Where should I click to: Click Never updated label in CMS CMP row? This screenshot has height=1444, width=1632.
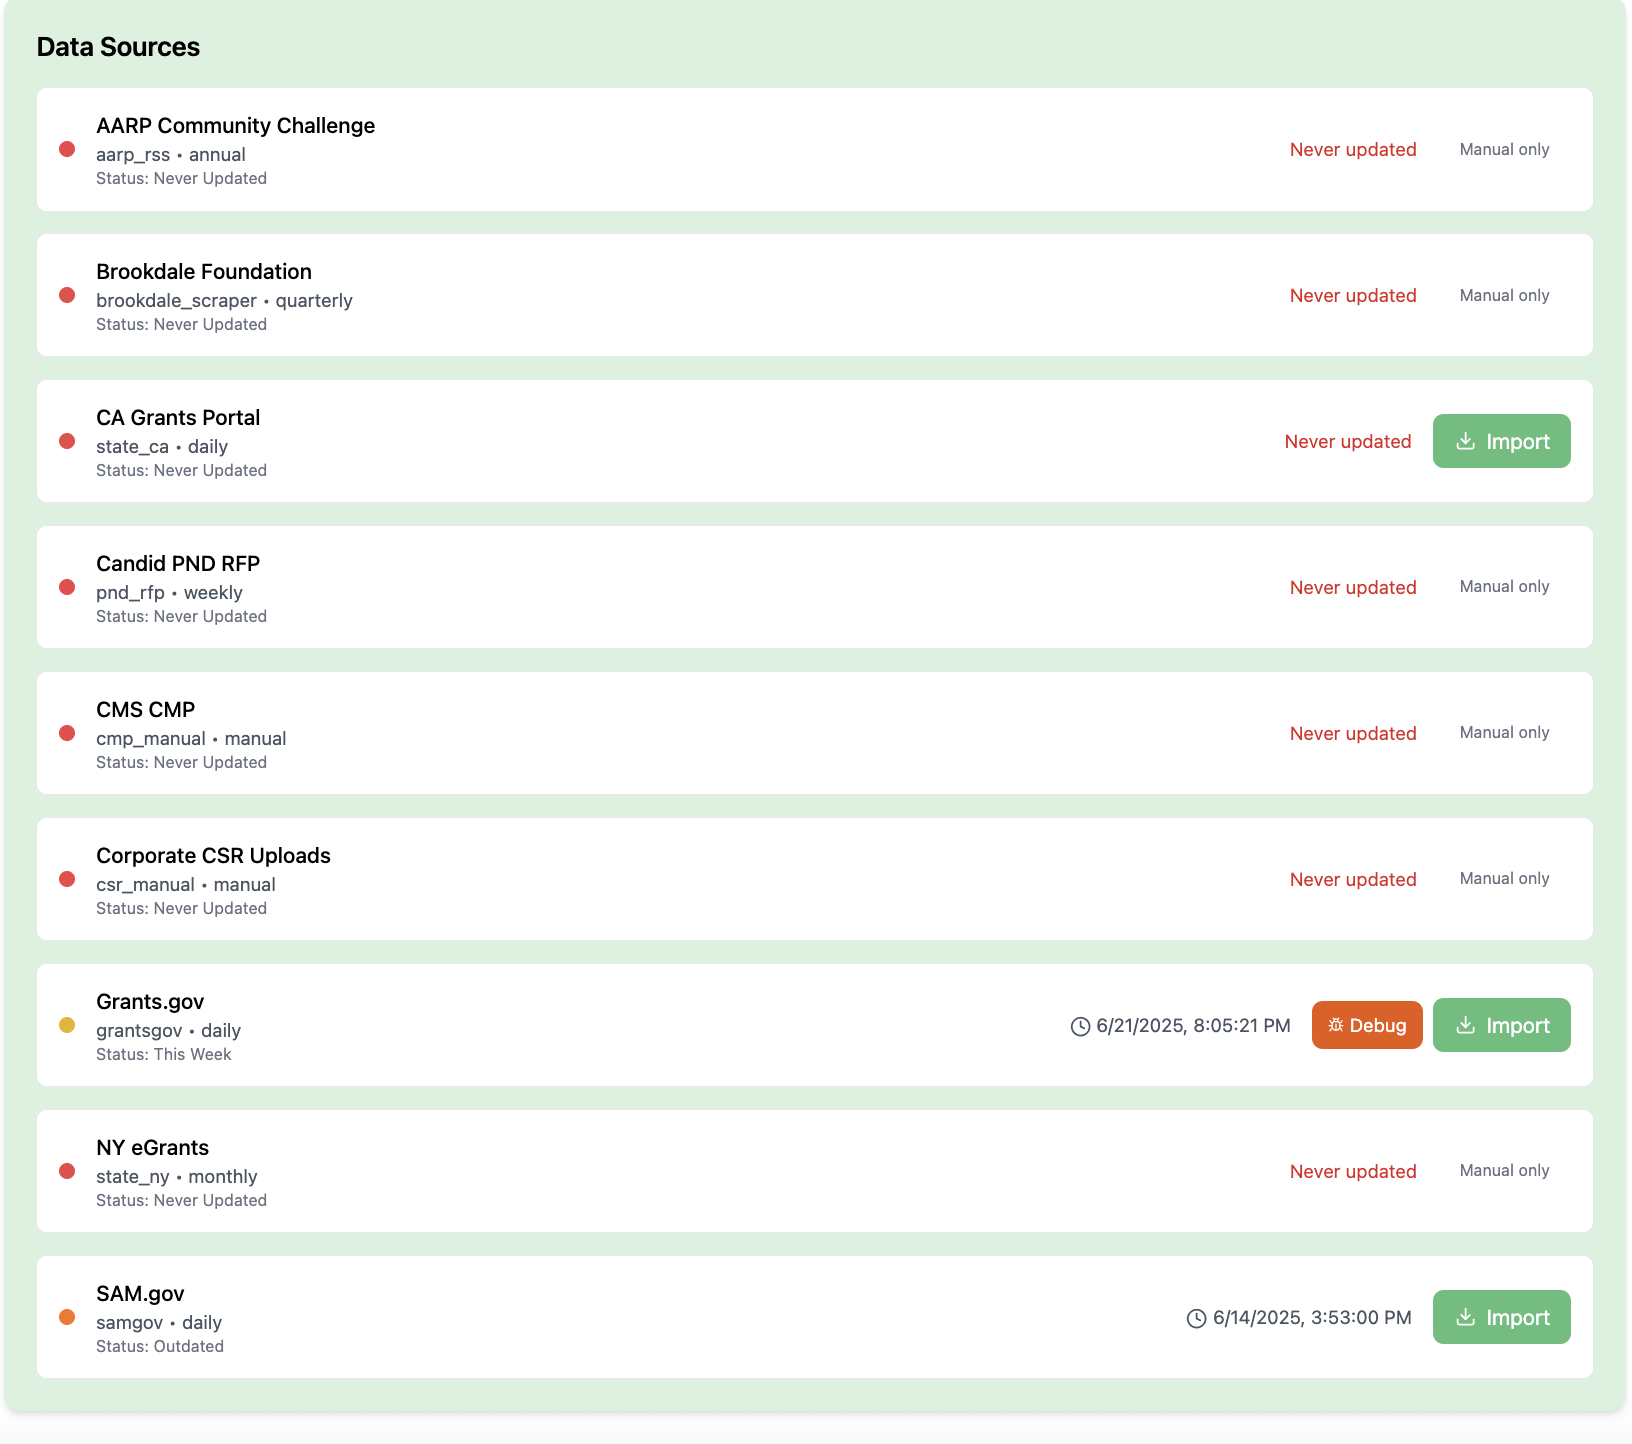1353,733
